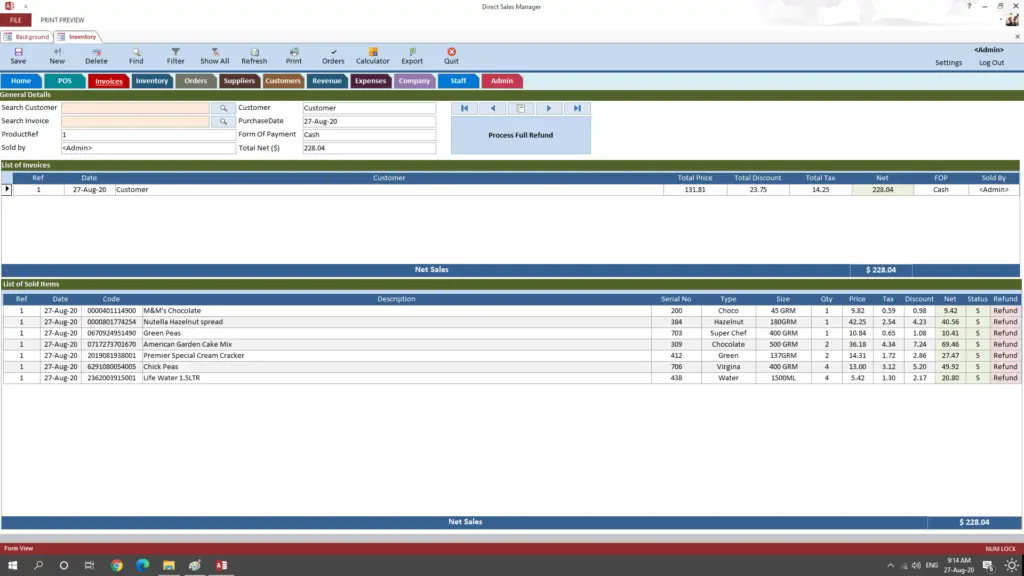The height and width of the screenshot is (576, 1024).
Task: Open the Customer selection field
Action: point(370,108)
